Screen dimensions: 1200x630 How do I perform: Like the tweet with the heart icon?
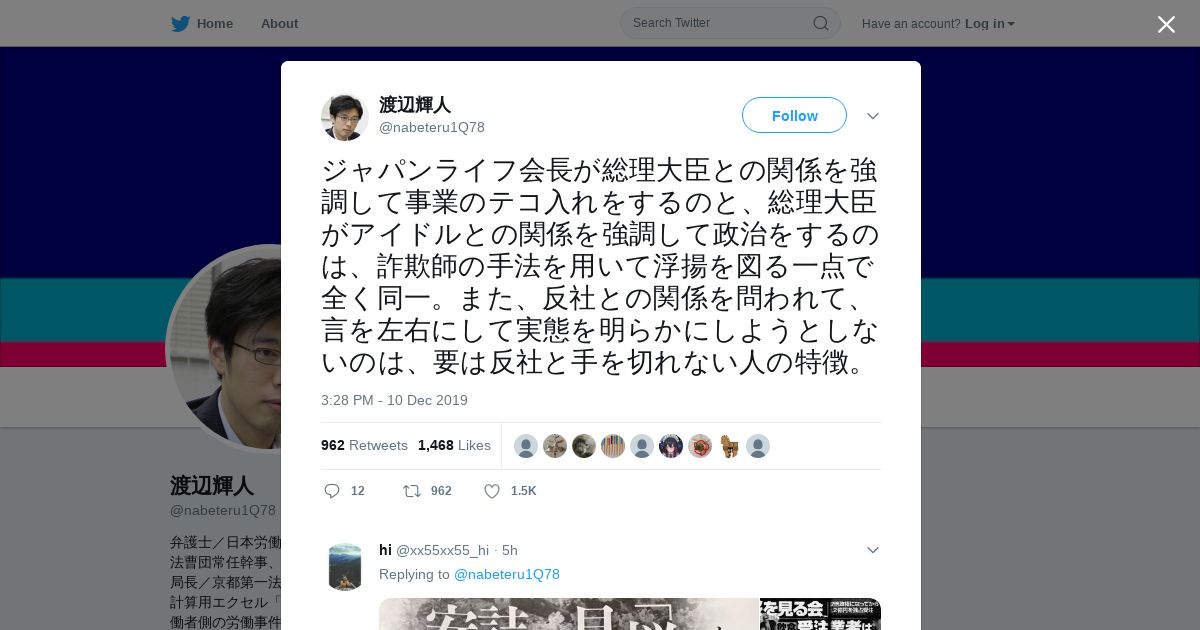pos(492,491)
